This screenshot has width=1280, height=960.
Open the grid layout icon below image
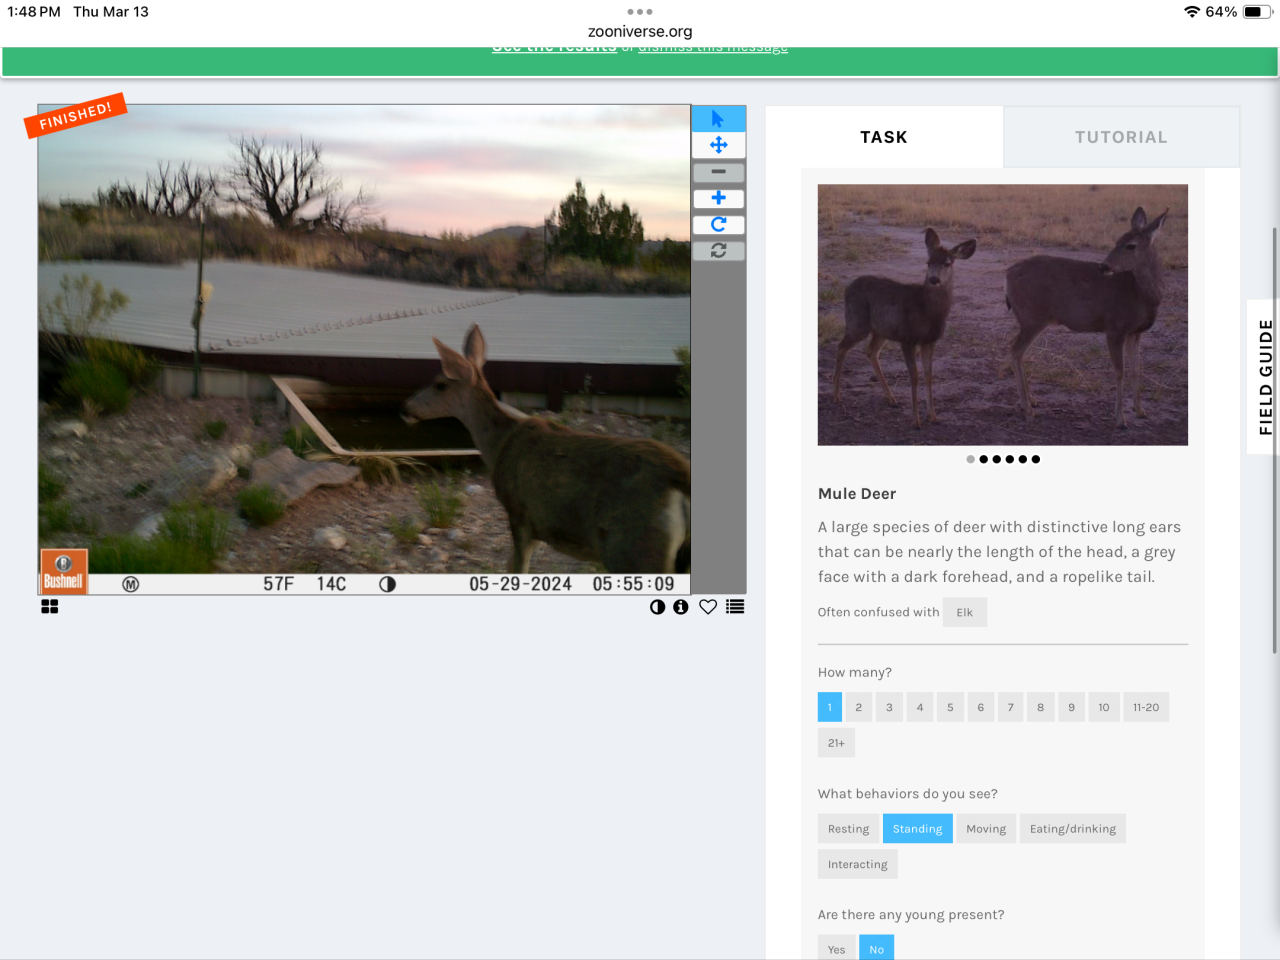coord(50,607)
